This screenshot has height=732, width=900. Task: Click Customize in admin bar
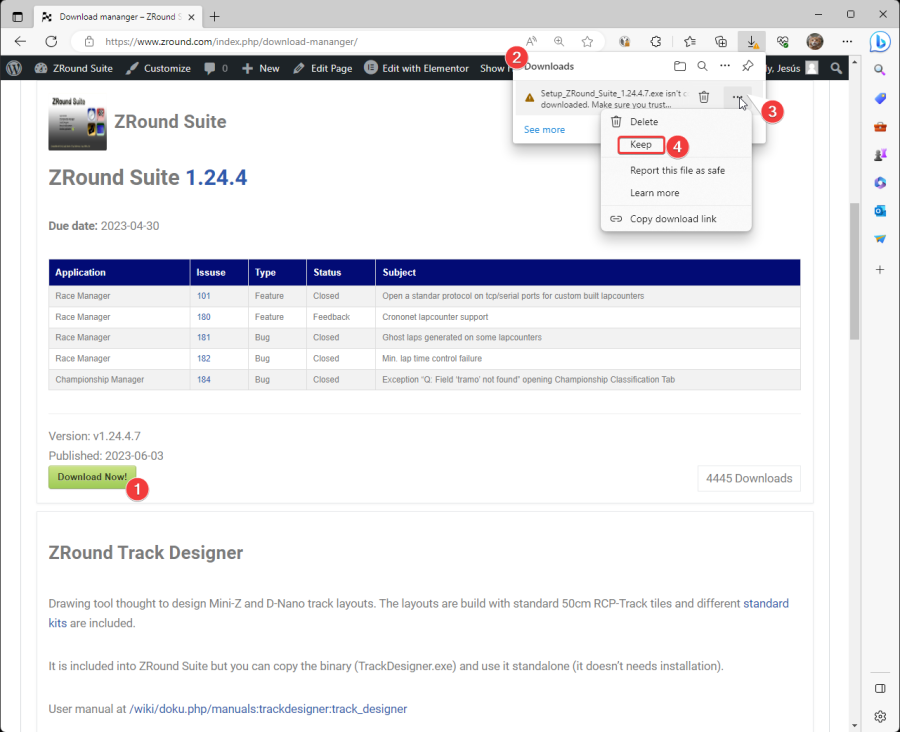point(158,68)
